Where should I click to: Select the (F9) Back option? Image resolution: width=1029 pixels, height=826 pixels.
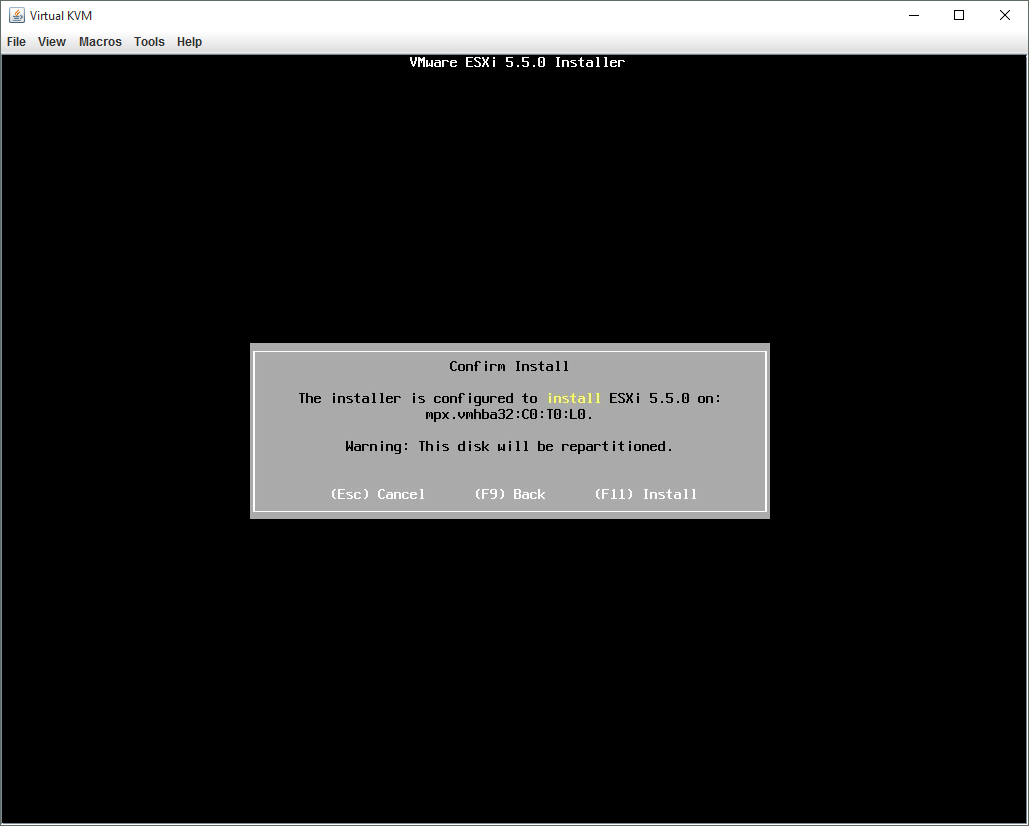pos(509,494)
